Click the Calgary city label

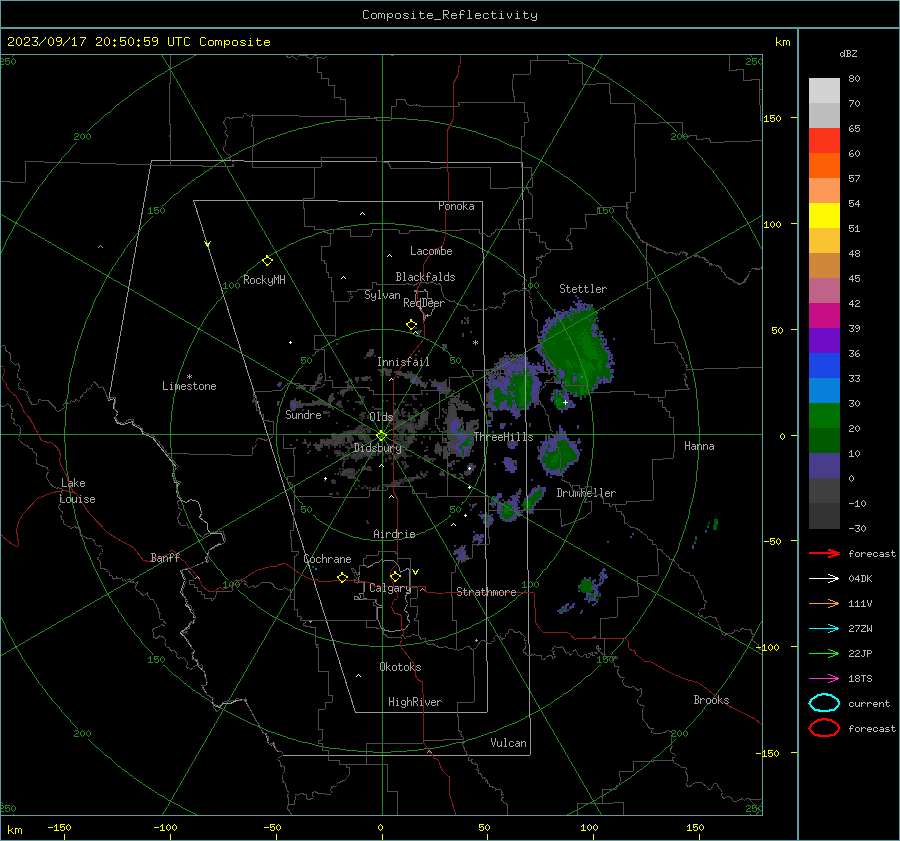[x=390, y=588]
